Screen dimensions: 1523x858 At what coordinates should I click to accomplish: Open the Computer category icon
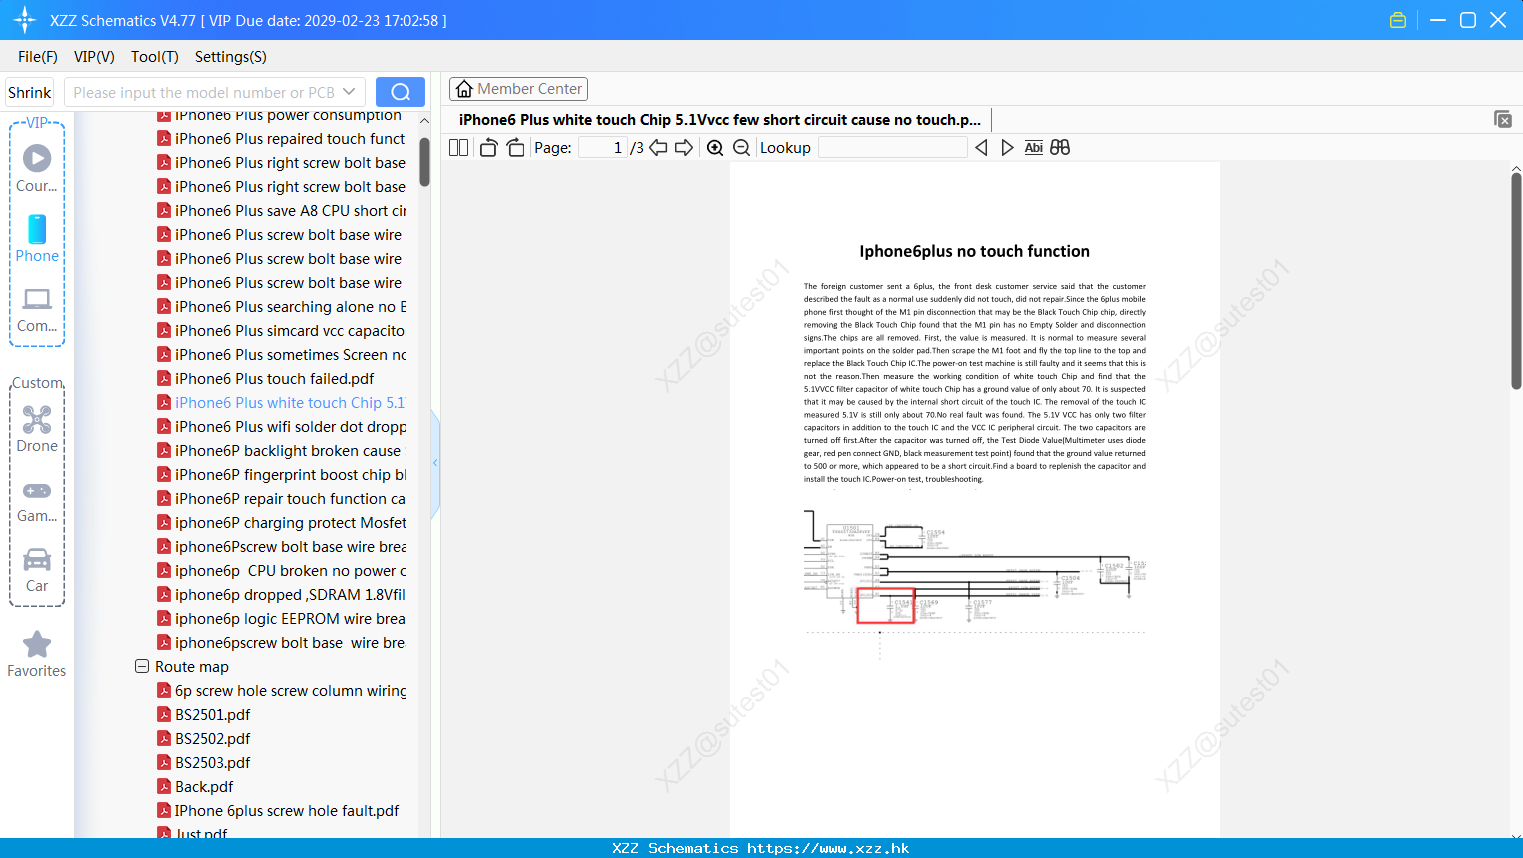[x=37, y=309]
